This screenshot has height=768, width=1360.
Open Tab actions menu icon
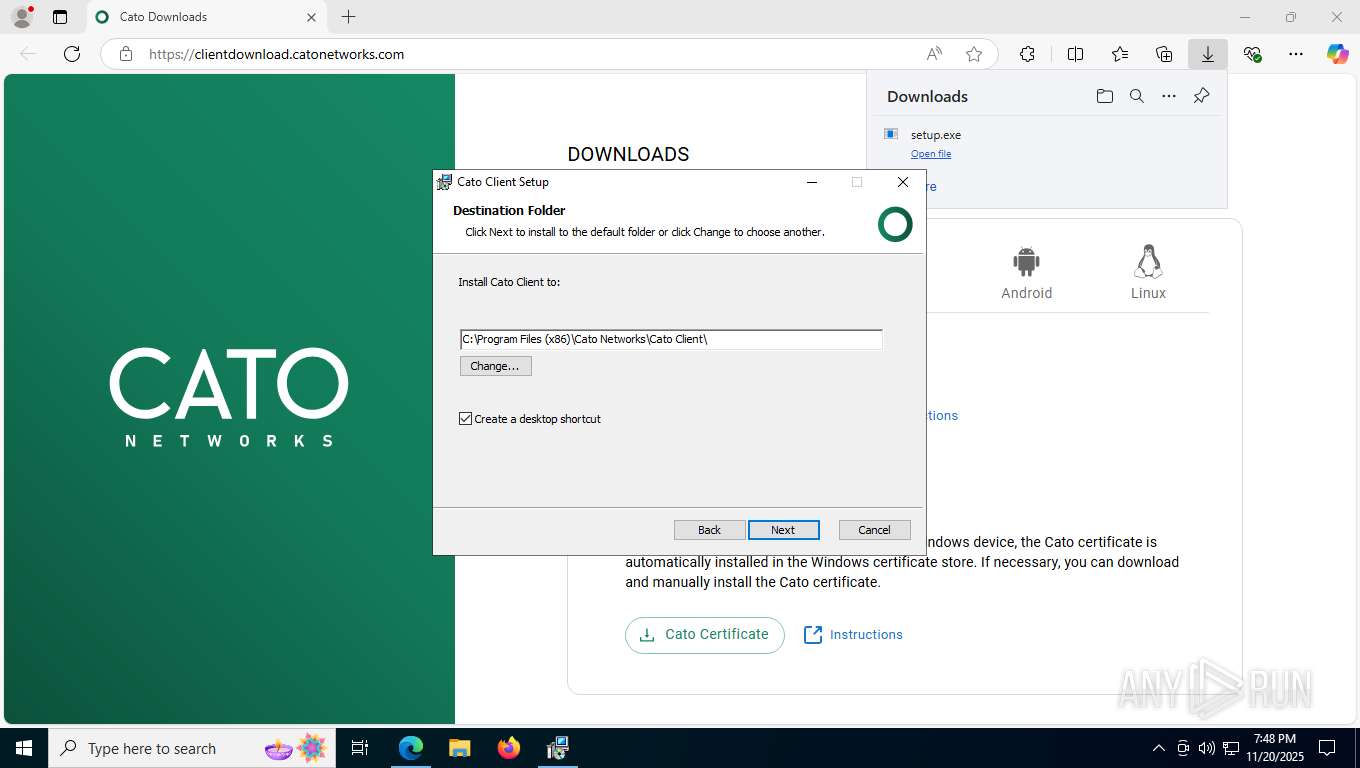tap(60, 17)
